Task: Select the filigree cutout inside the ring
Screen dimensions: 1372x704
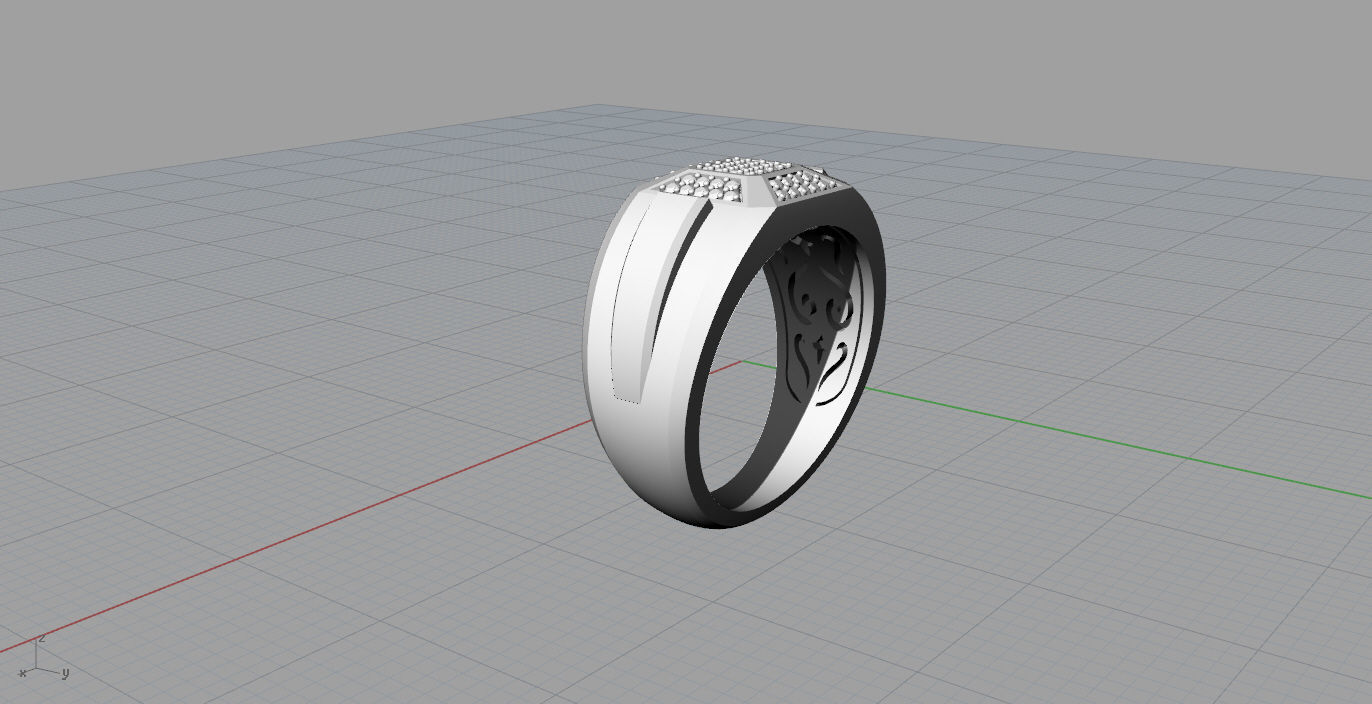Action: pyautogui.click(x=823, y=322)
